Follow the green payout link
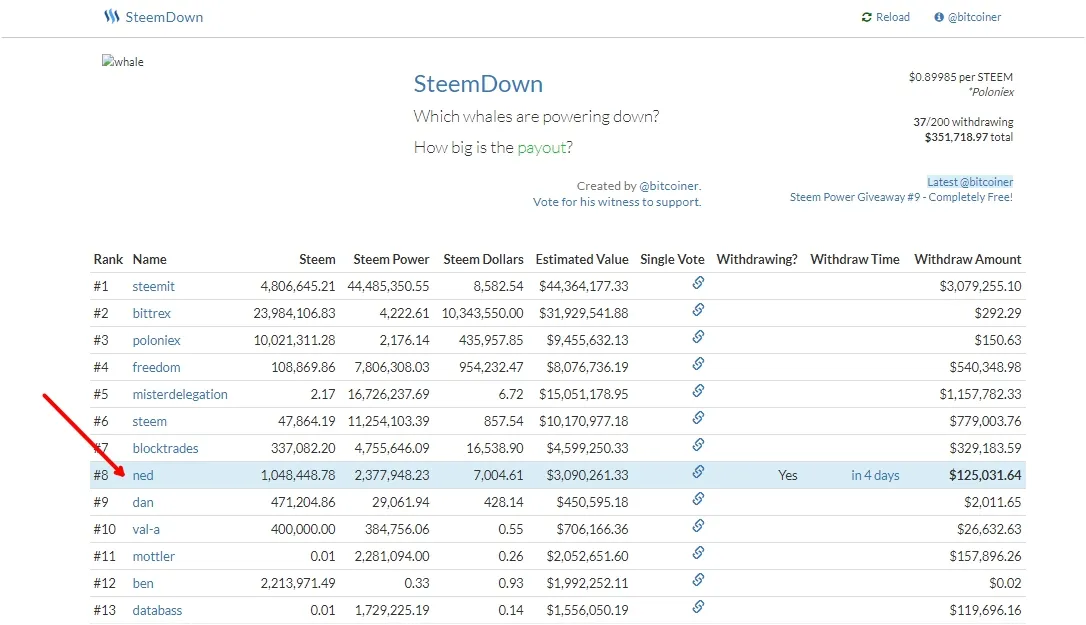Image resolution: width=1086 pixels, height=625 pixels. tap(542, 148)
